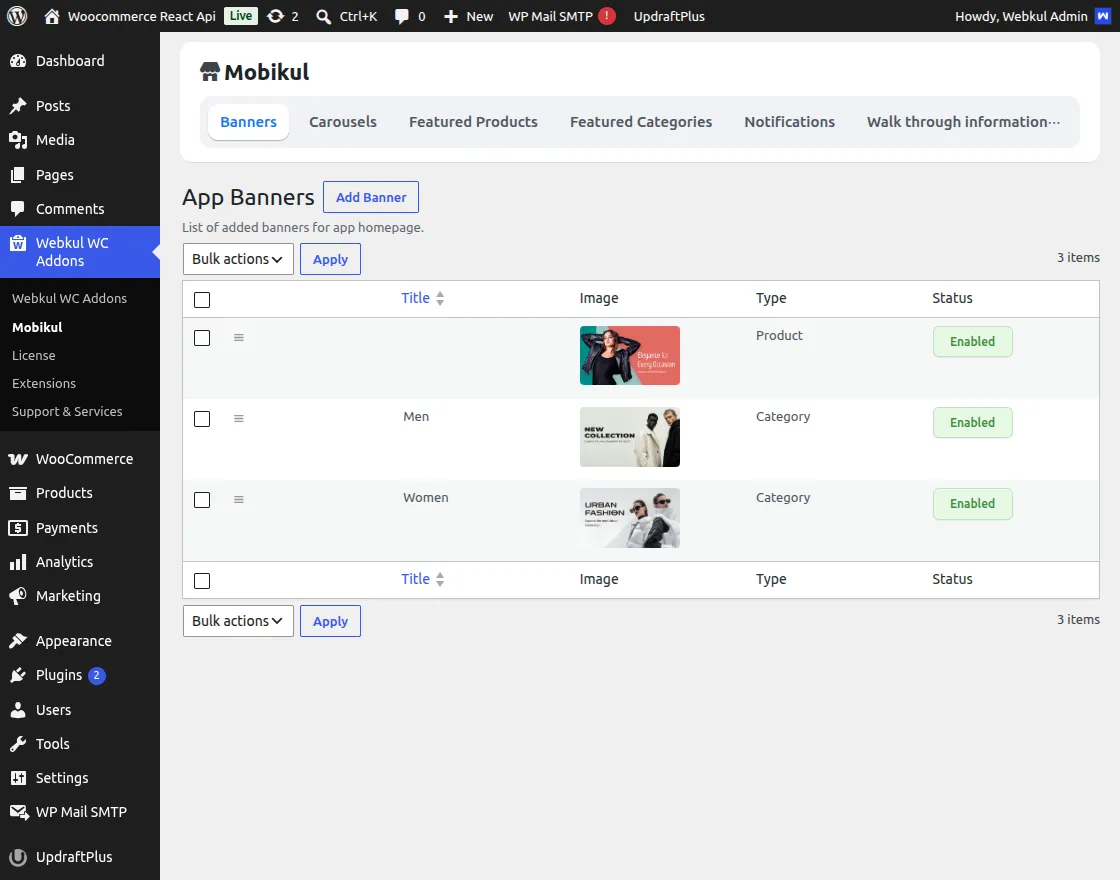This screenshot has width=1120, height=880.
Task: Open Plugins from the sidebar
Action: click(x=59, y=675)
